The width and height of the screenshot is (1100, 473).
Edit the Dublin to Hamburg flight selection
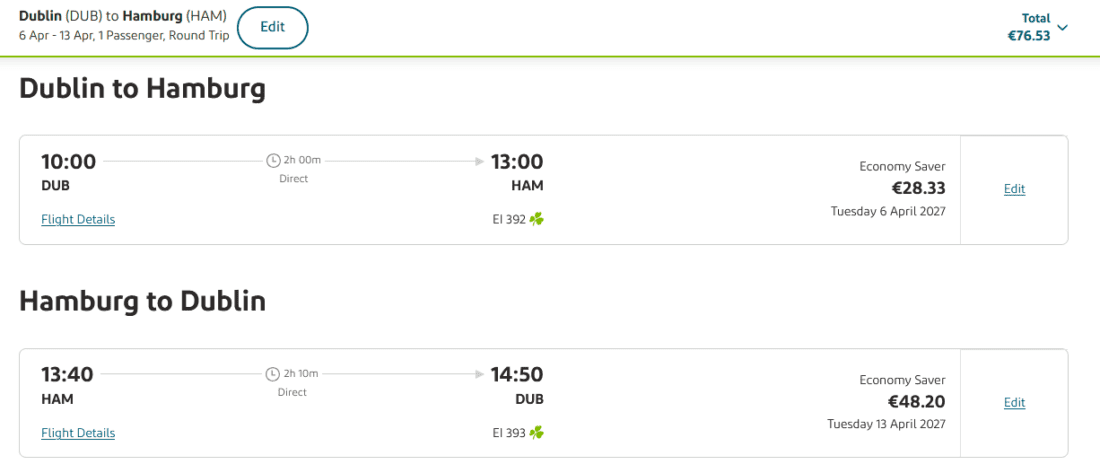[x=1014, y=189]
